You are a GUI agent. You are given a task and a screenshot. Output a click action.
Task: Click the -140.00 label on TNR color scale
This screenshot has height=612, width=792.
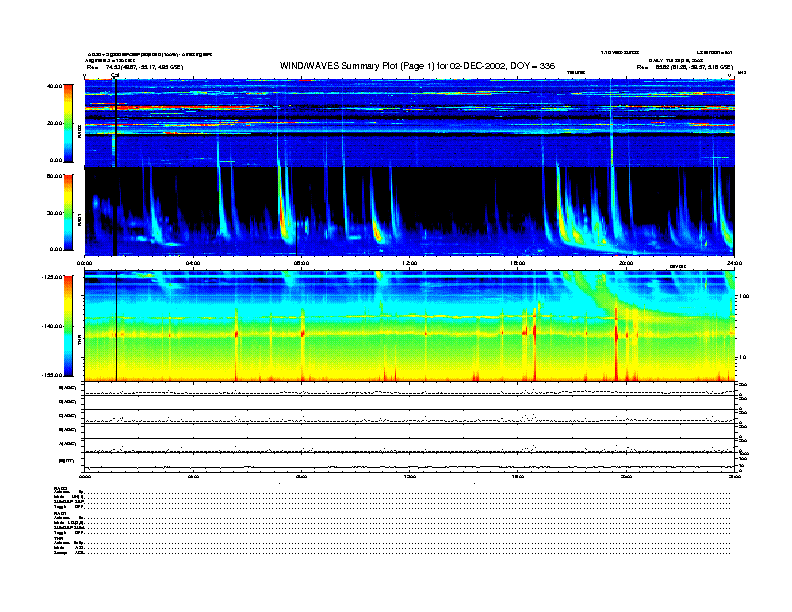point(52,326)
